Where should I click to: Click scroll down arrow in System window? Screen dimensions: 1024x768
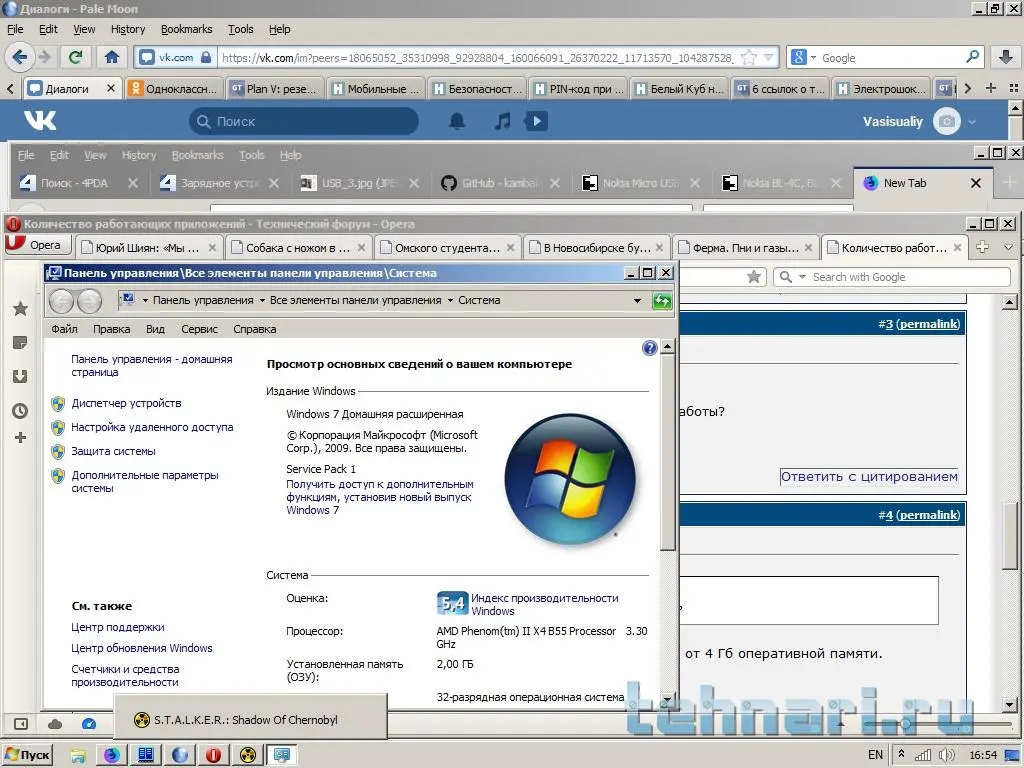667,700
